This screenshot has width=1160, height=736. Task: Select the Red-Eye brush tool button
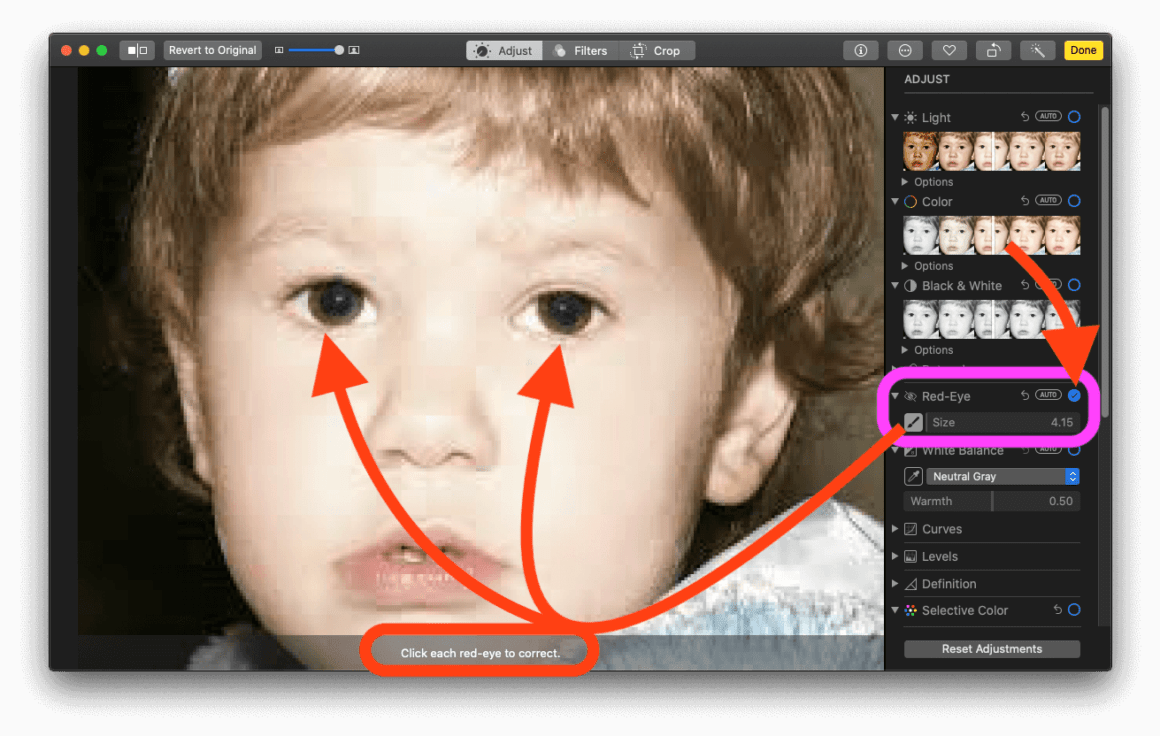[x=913, y=422]
